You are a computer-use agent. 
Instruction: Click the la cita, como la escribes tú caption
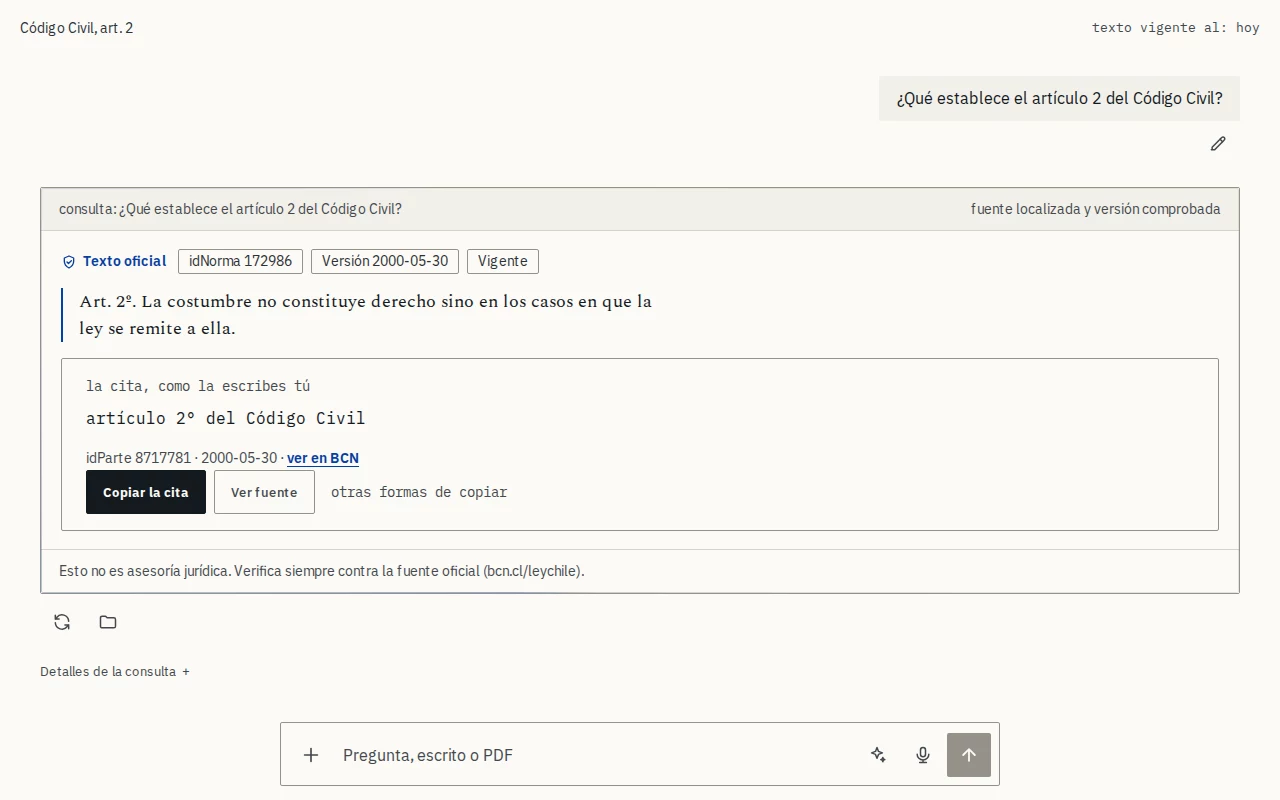198,386
